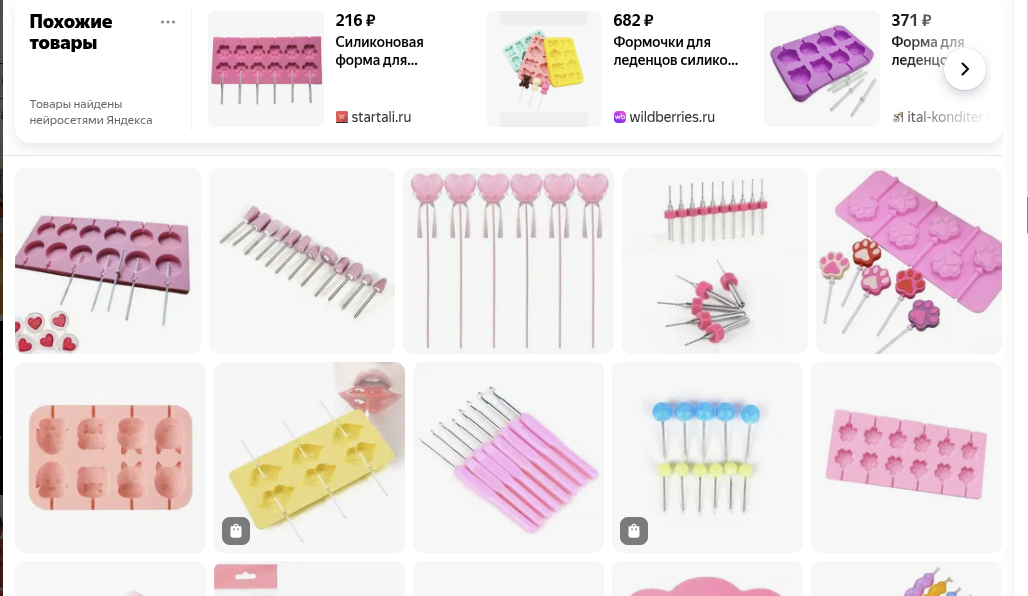Image resolution: width=1028 pixels, height=596 pixels.
Task: Open the pink heart lollipop sticks image
Action: 509,261
